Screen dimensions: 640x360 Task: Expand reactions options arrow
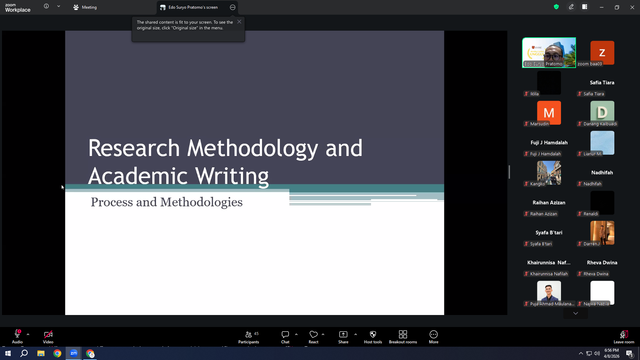[323, 334]
